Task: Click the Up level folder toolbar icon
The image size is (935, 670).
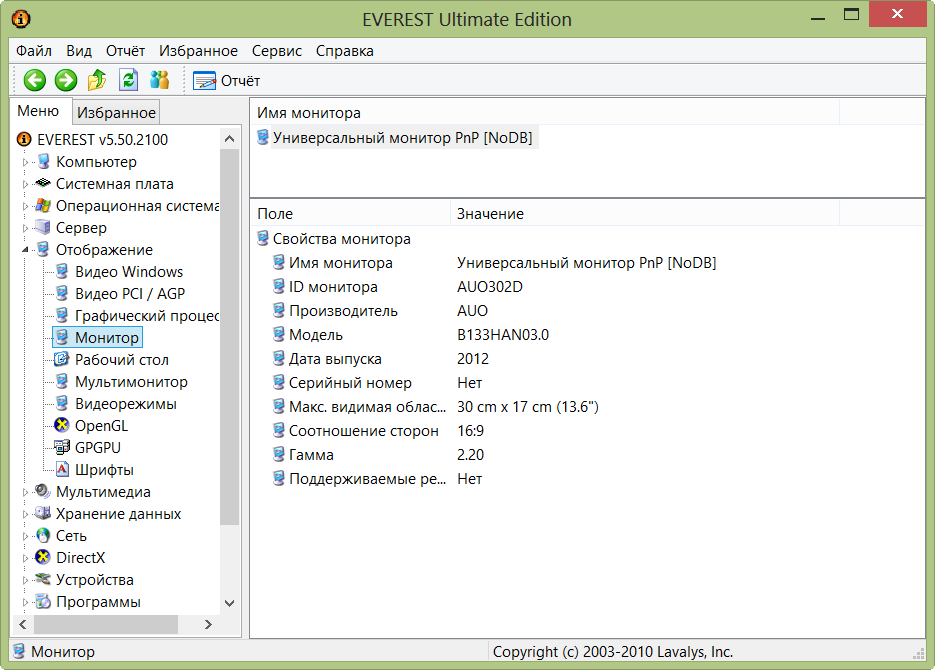Action: point(97,81)
